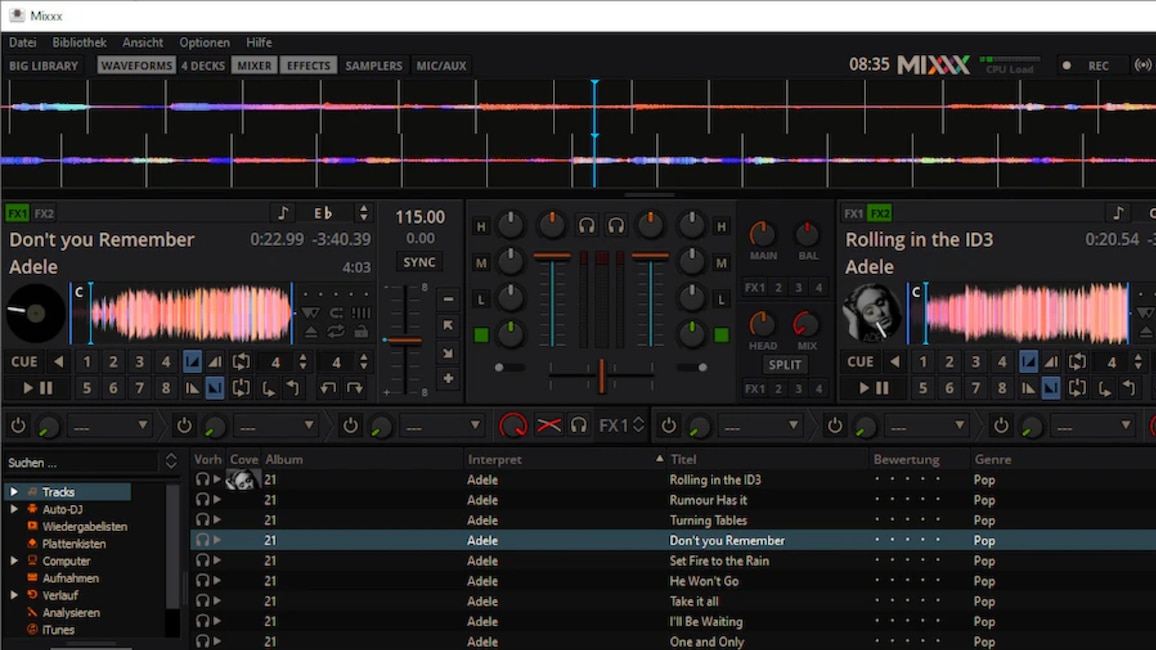Click deck 1 repeat mode icon
Screen dimensions: 1156x650
tap(336, 332)
